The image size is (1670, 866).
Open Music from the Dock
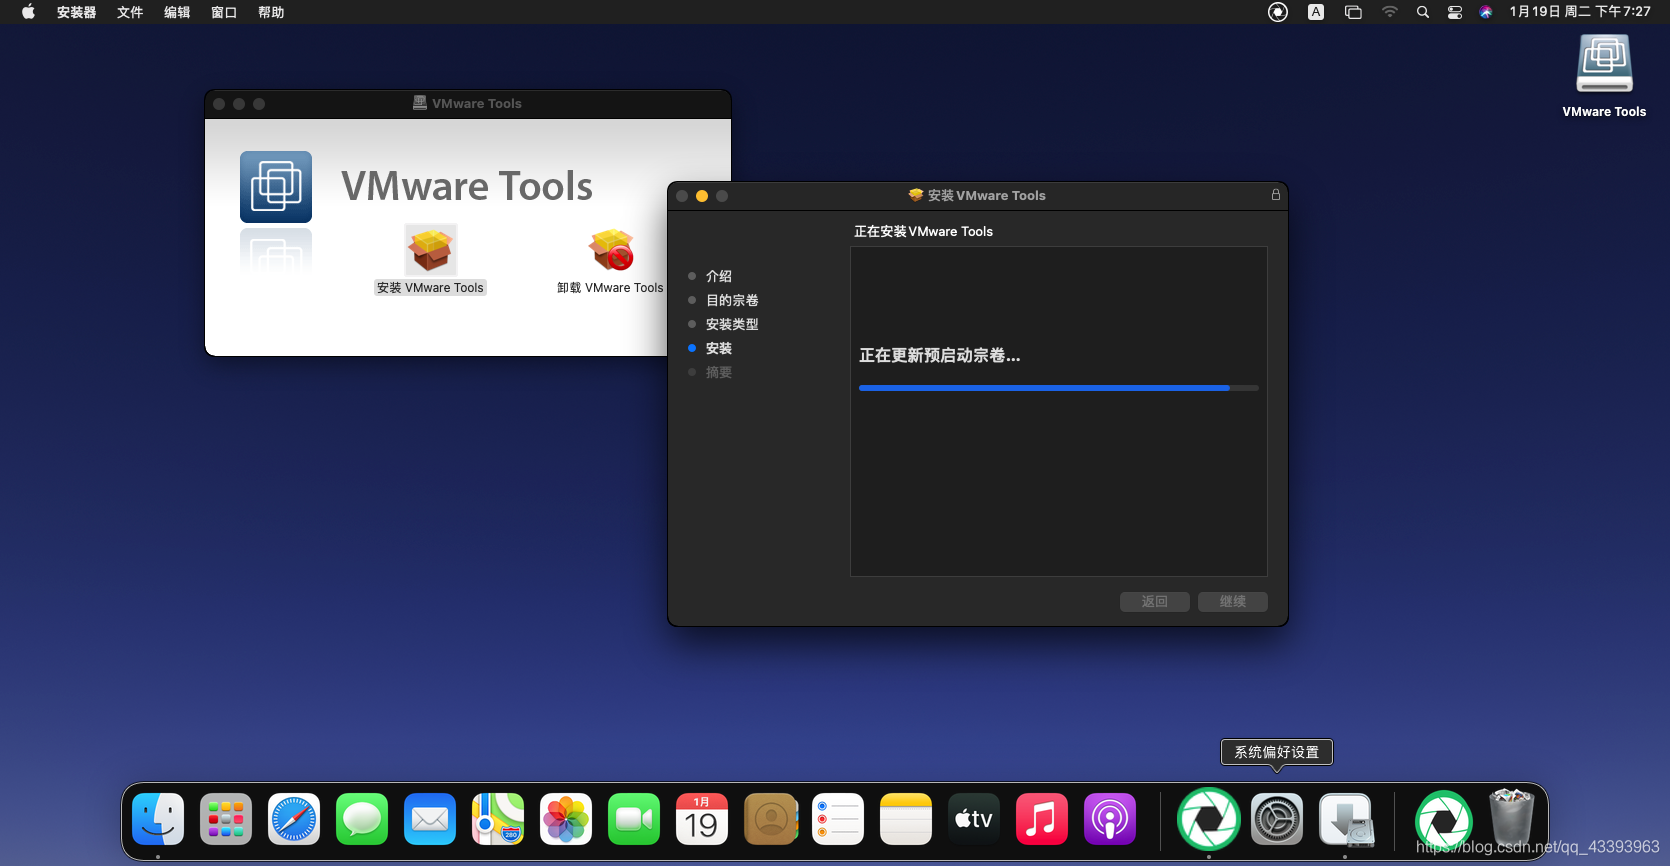[1042, 820]
